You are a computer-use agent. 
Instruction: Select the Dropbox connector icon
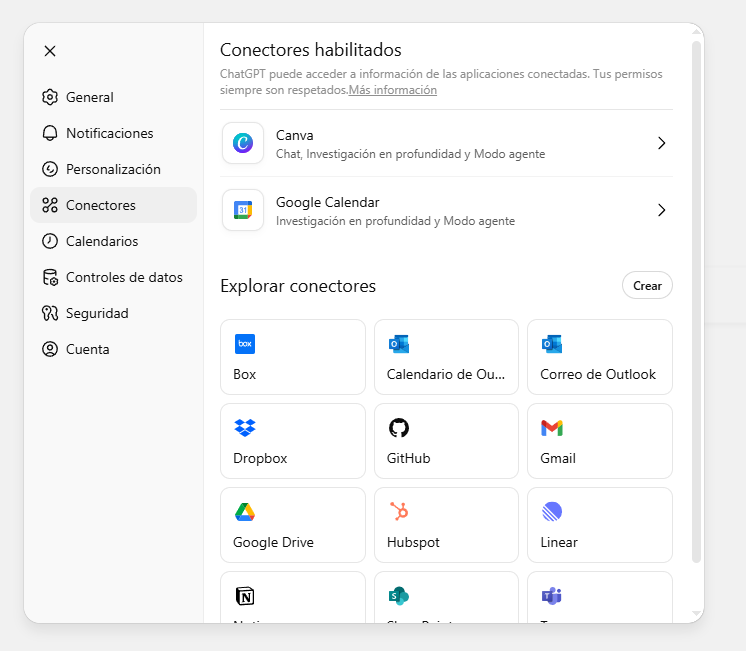[245, 428]
